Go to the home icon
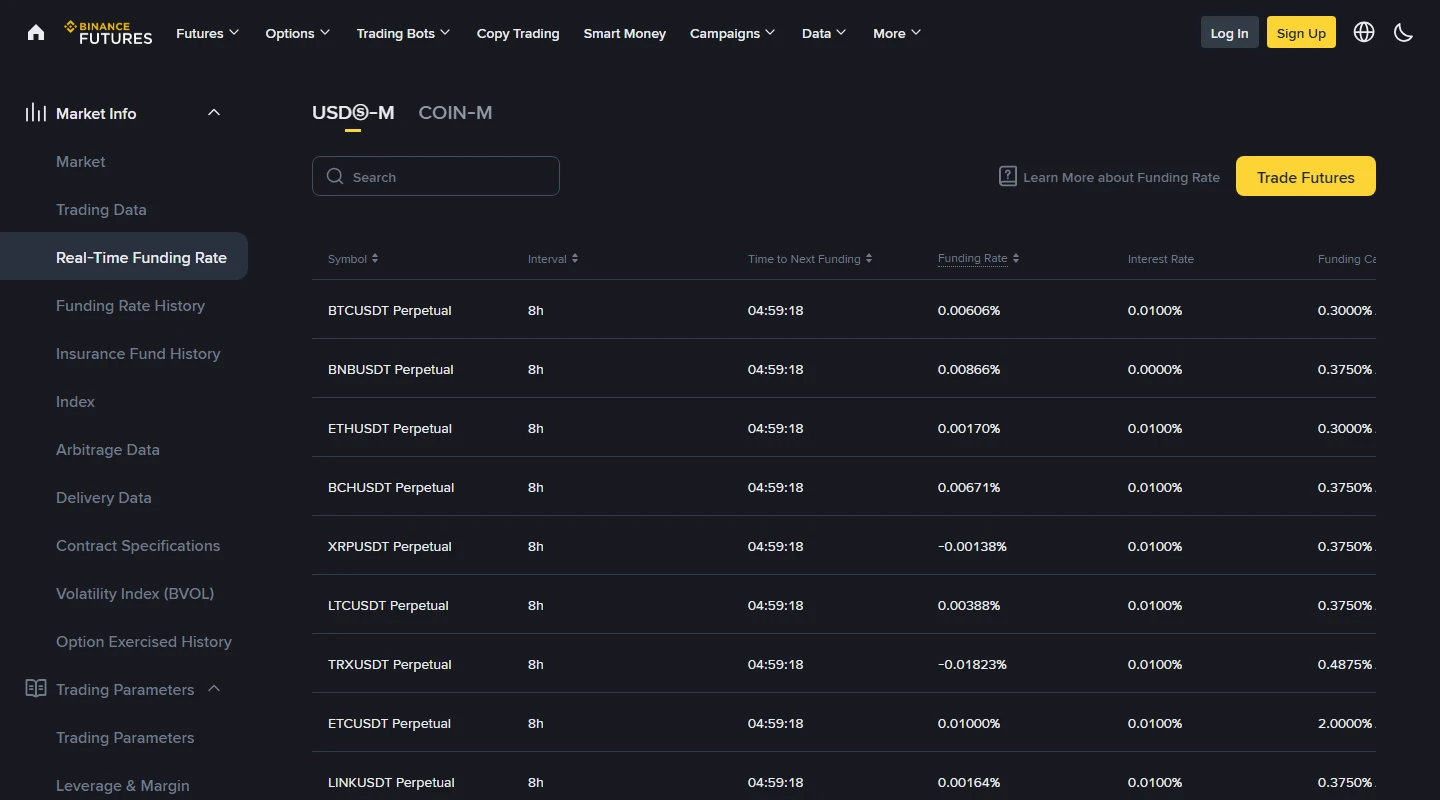 coord(36,33)
